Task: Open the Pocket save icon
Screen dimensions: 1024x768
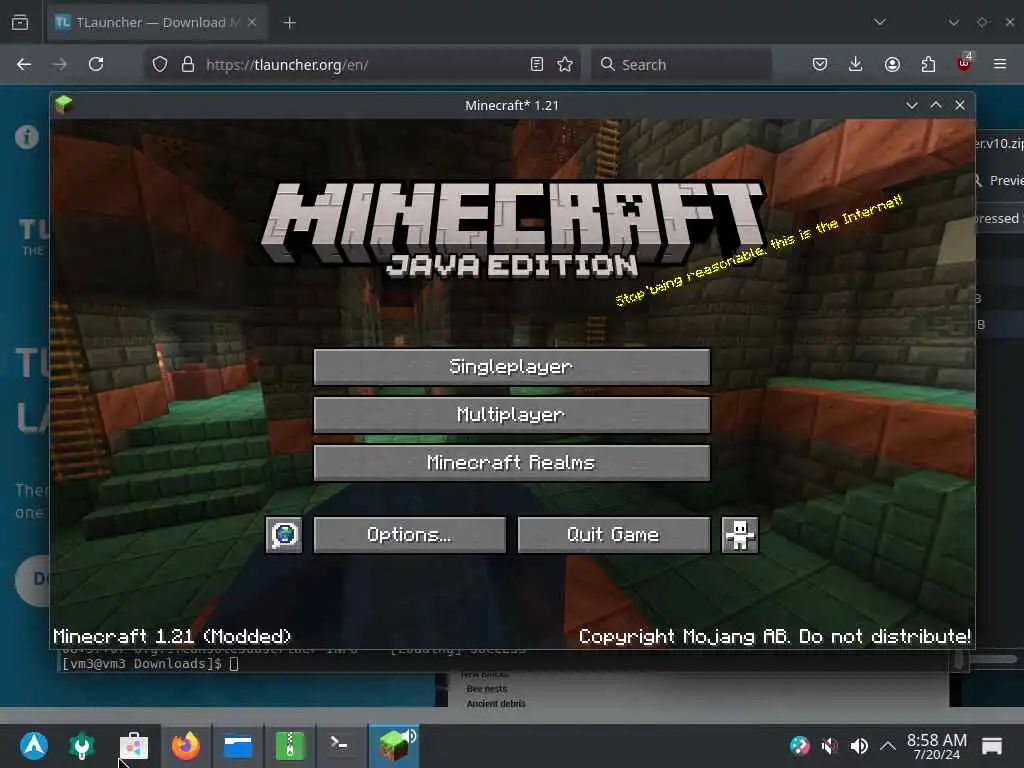Action: [x=820, y=64]
